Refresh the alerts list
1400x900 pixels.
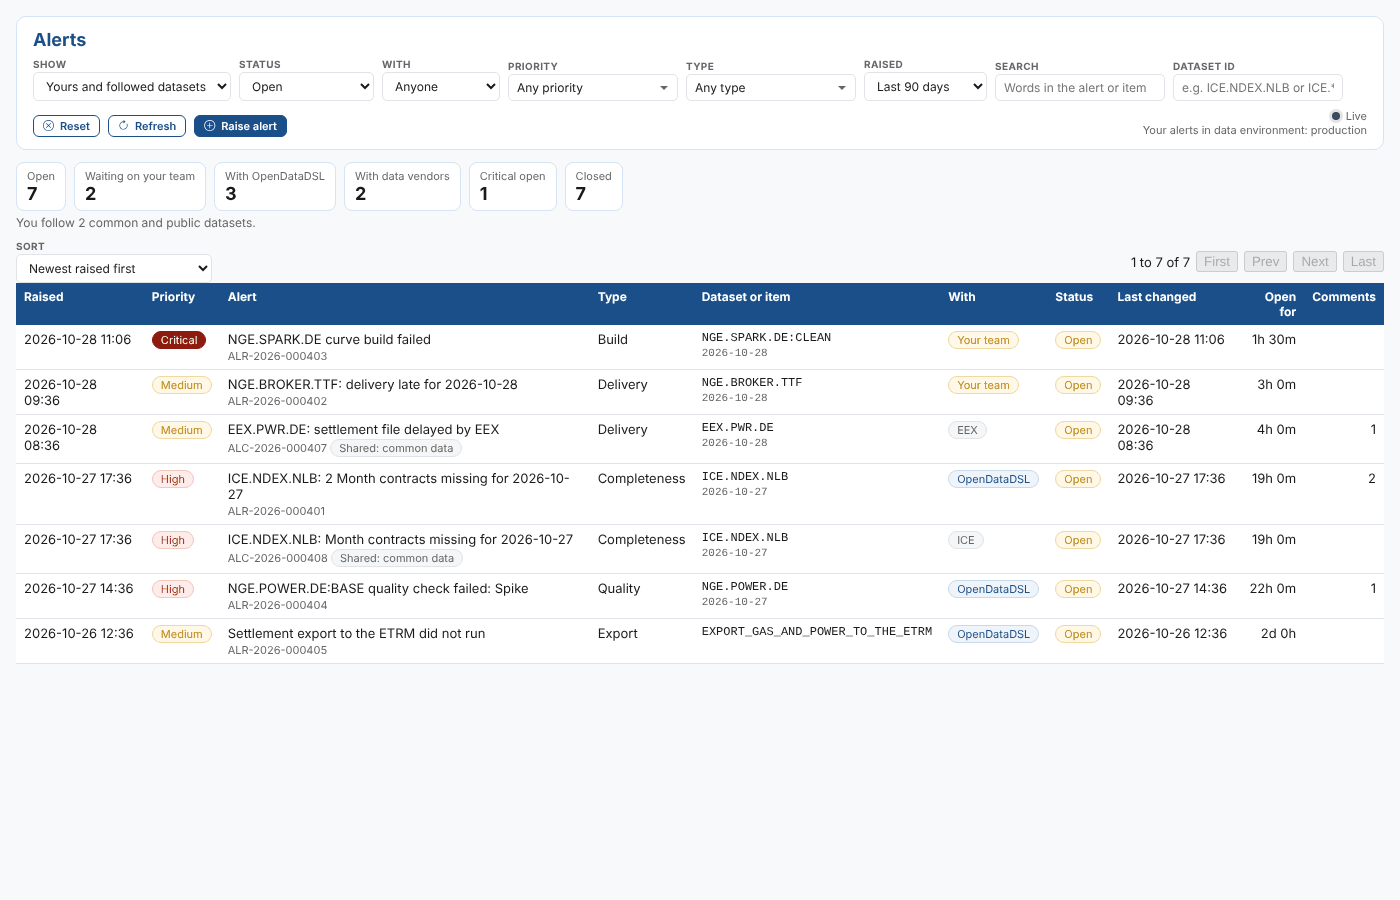coord(147,126)
